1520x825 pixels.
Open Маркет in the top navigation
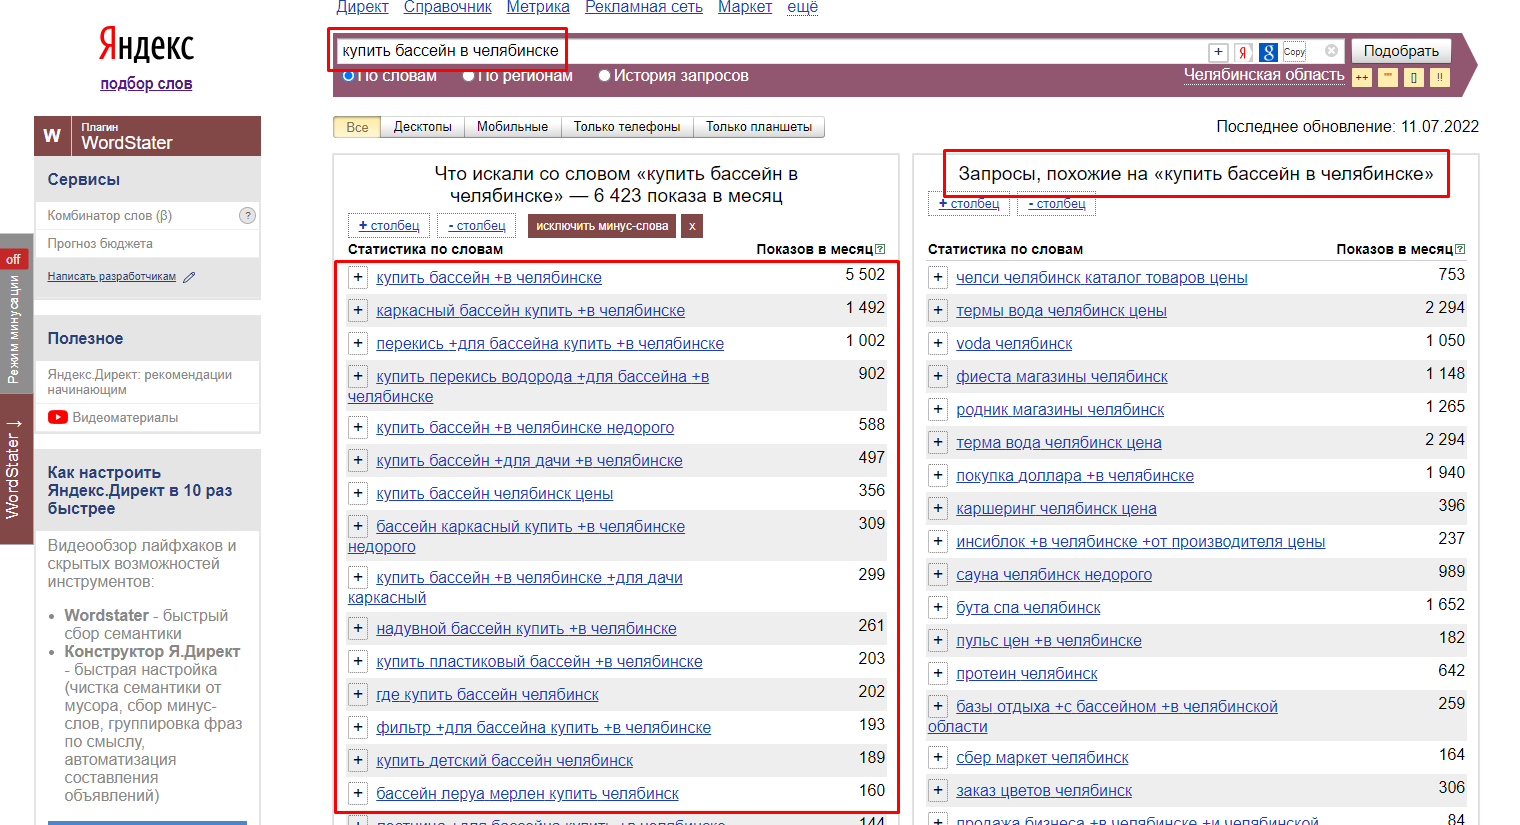pyautogui.click(x=745, y=7)
